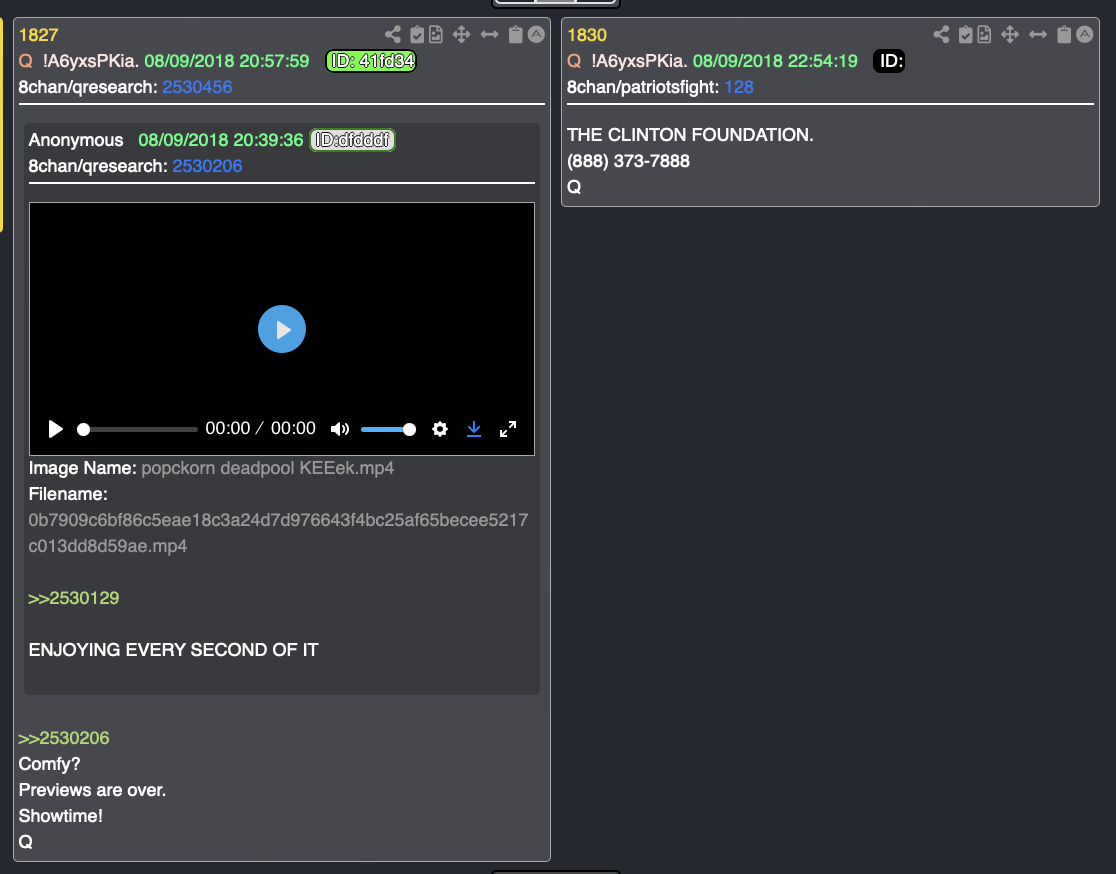This screenshot has height=874, width=1116.
Task: Open video settings with the gear icon
Action: coord(440,429)
